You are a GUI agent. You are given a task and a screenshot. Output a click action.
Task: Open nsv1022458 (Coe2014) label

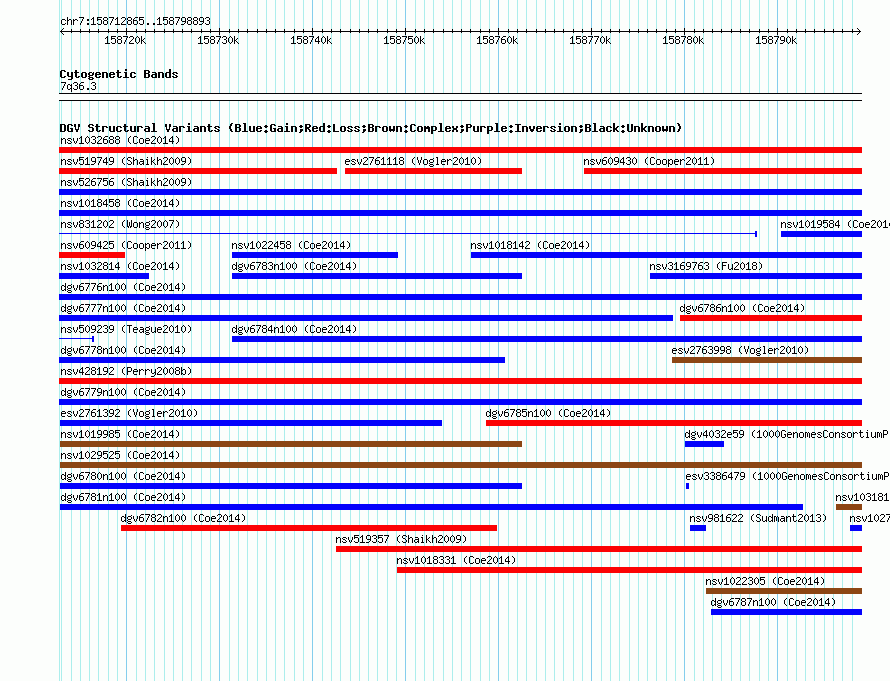coord(291,245)
